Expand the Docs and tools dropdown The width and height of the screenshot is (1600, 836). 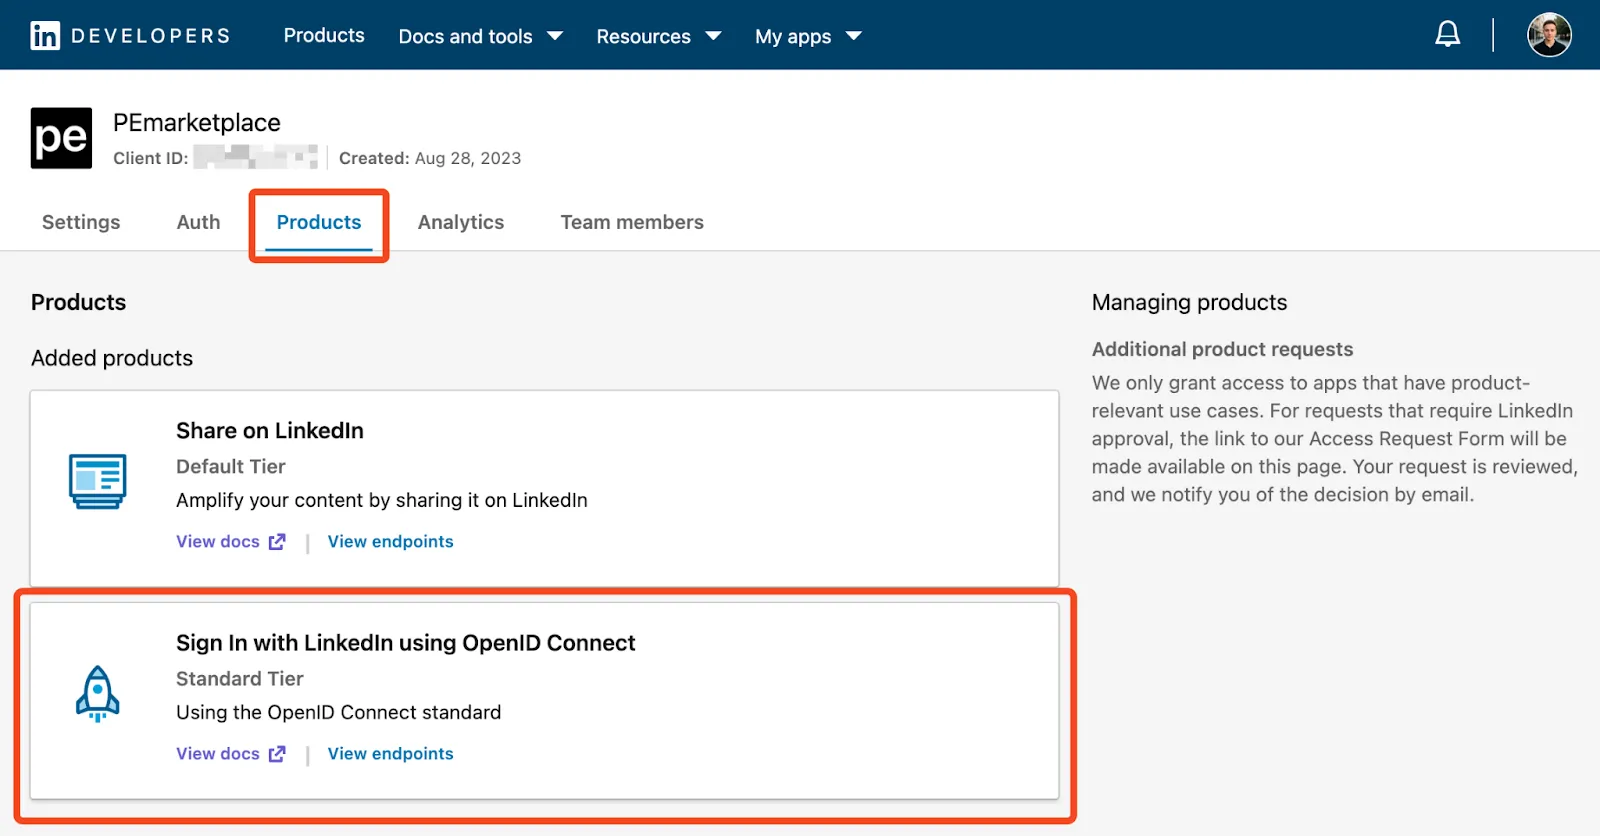(481, 36)
